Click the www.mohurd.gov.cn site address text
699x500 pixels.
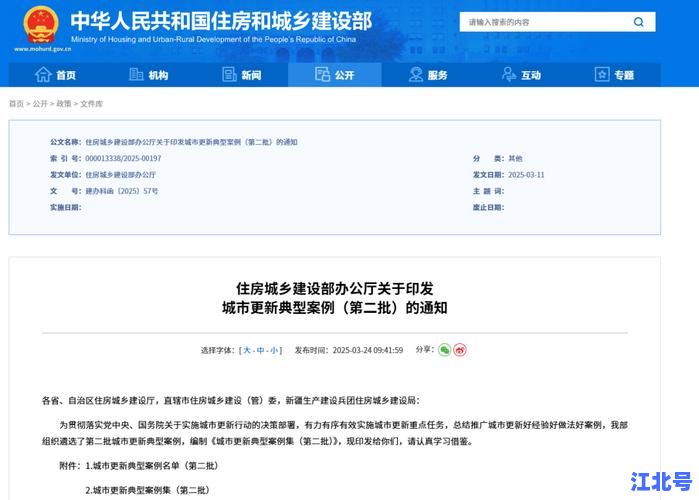pyautogui.click(x=42, y=49)
